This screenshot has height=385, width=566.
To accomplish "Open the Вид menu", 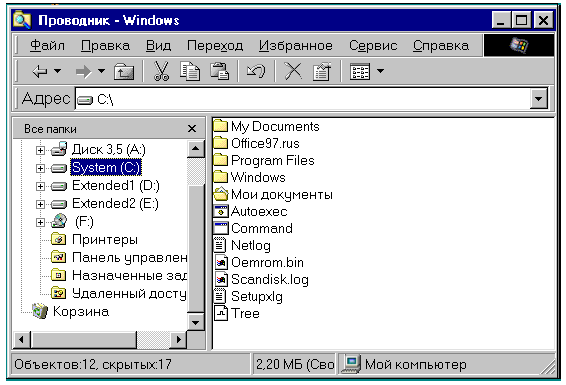I will click(158, 45).
